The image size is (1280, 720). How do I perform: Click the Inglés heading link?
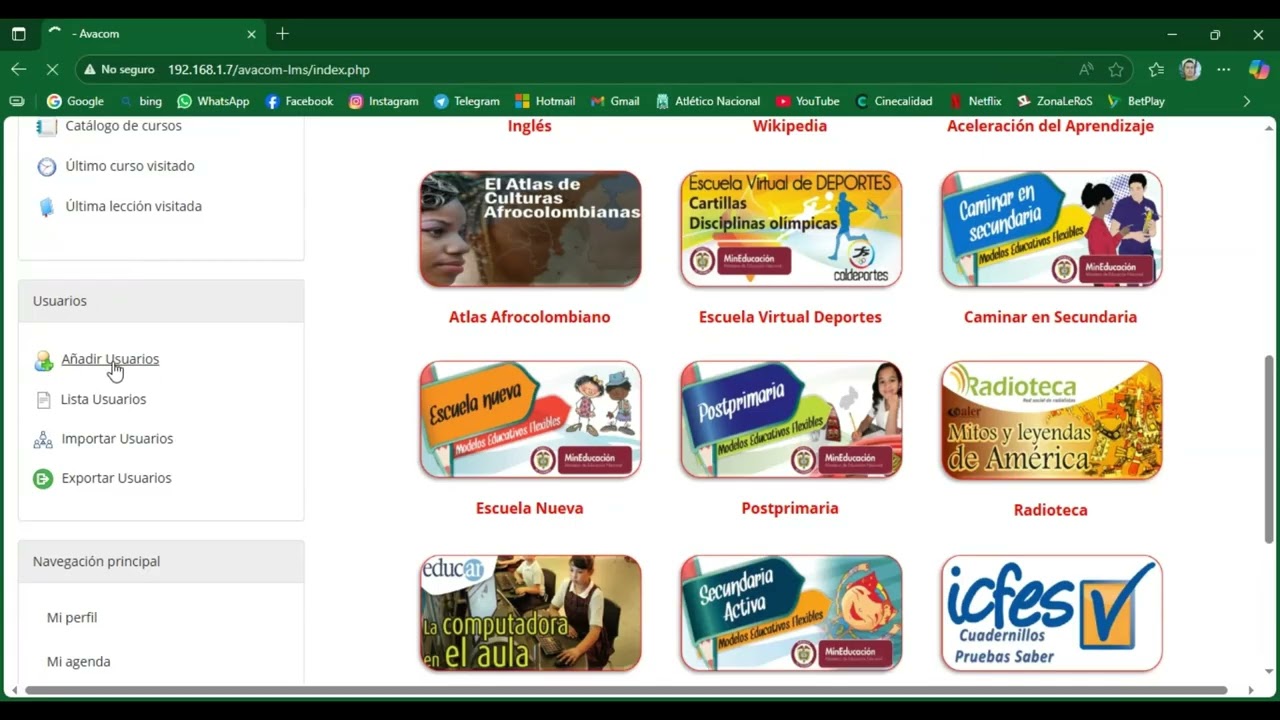(x=529, y=126)
